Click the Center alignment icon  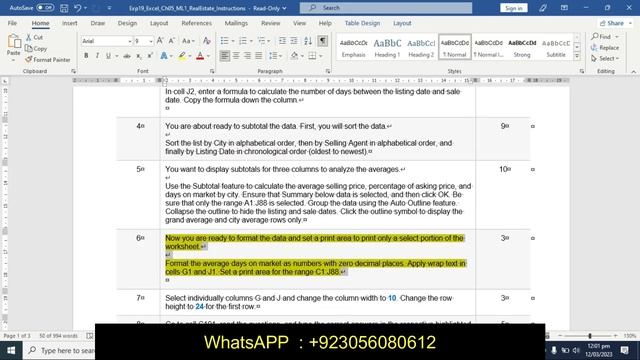coord(236,56)
